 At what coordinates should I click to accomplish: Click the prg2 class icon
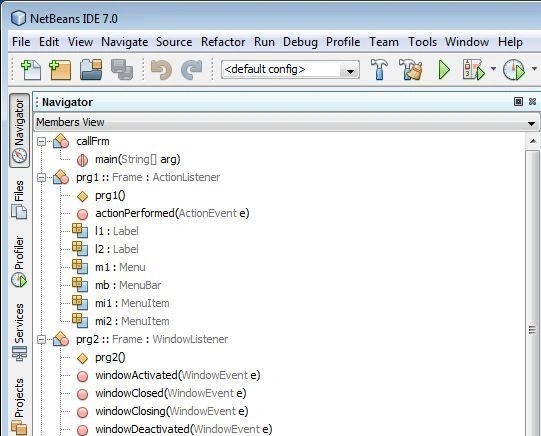click(x=61, y=339)
